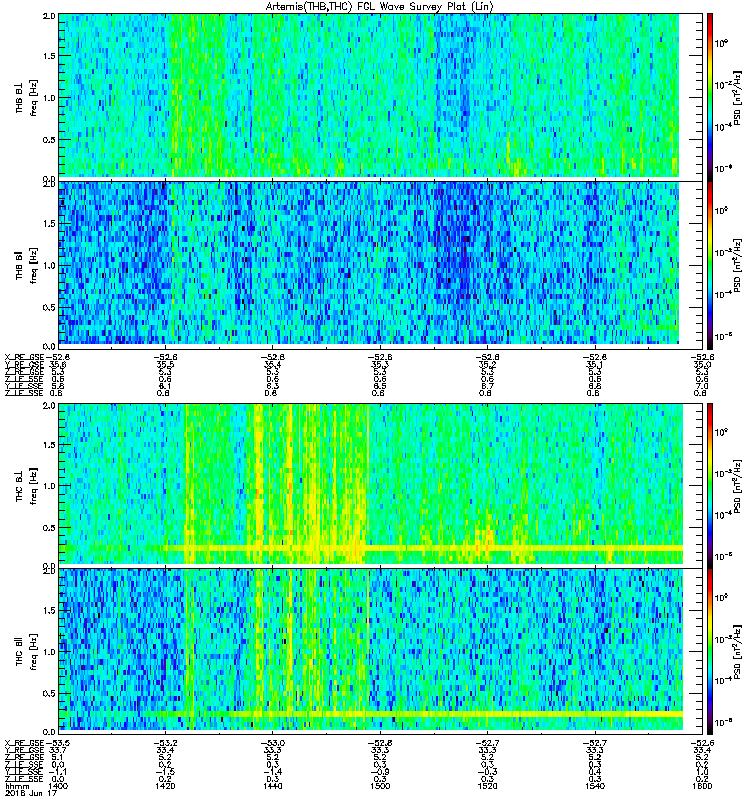Click the THC B-parallel axis label of the bottom panel
This screenshot has width=750, height=800.
[19, 651]
